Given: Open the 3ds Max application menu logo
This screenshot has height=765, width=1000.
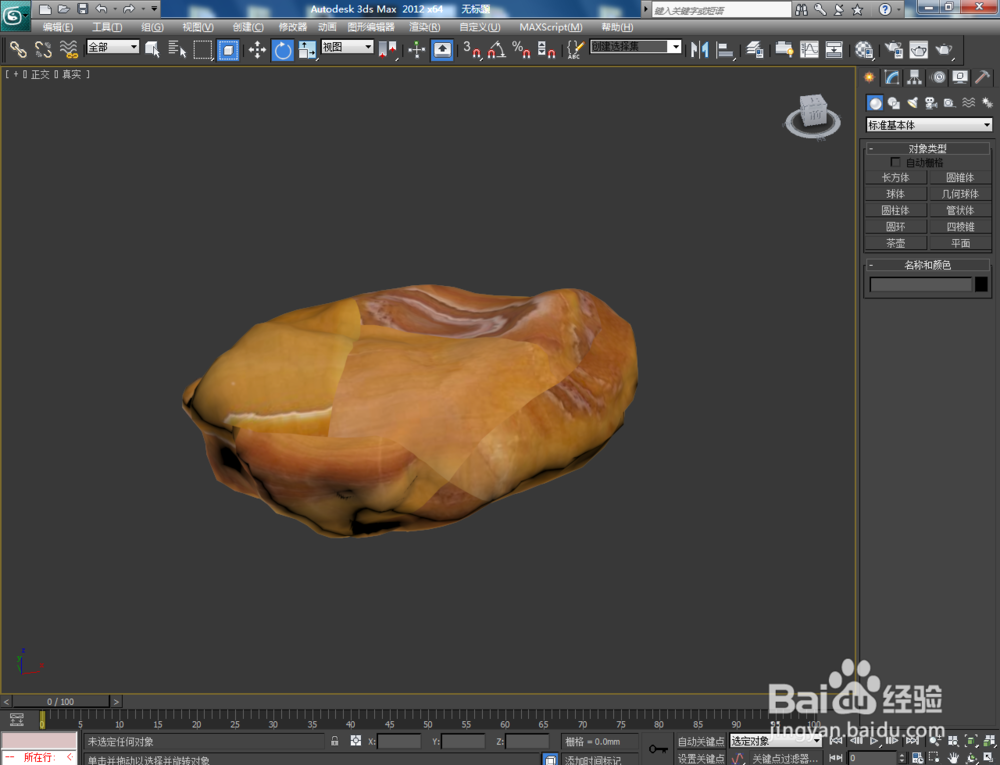Looking at the screenshot, I should 14,15.
